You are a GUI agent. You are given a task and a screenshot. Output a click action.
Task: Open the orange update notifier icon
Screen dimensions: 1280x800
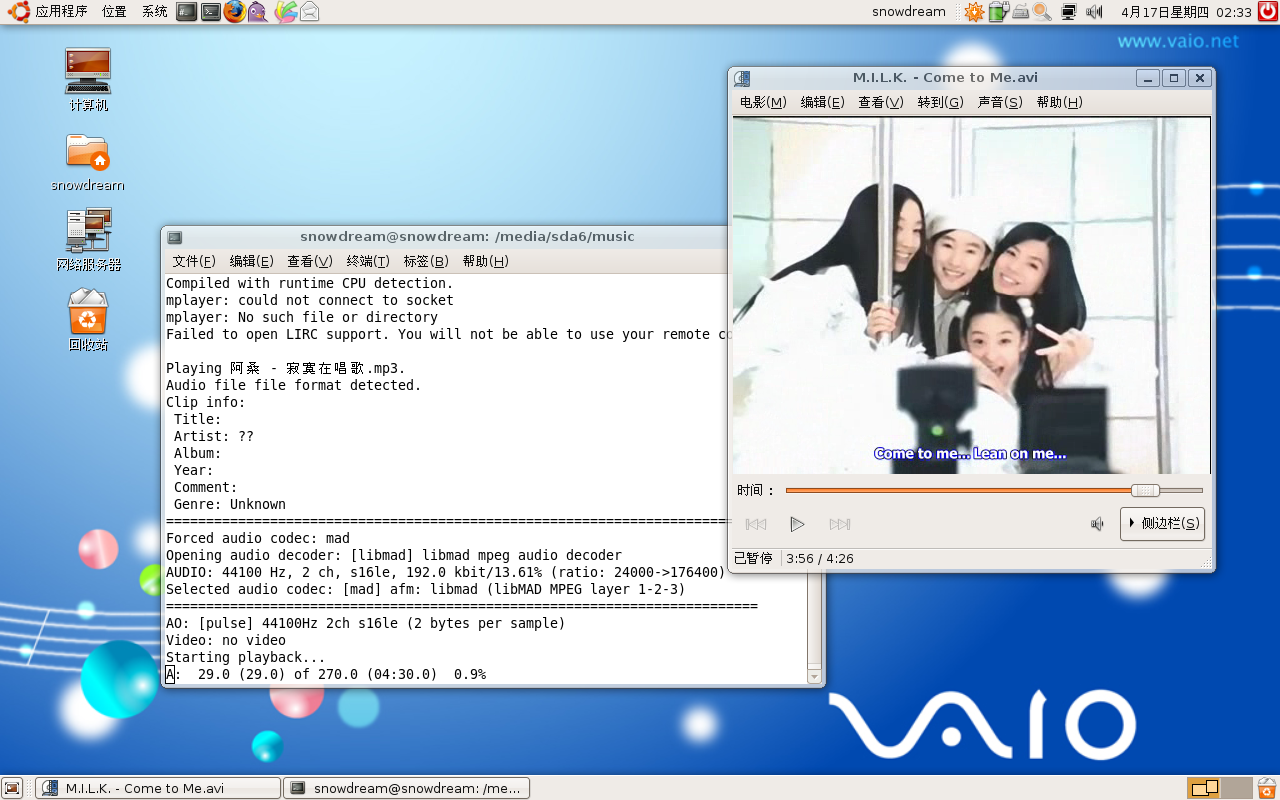[974, 12]
